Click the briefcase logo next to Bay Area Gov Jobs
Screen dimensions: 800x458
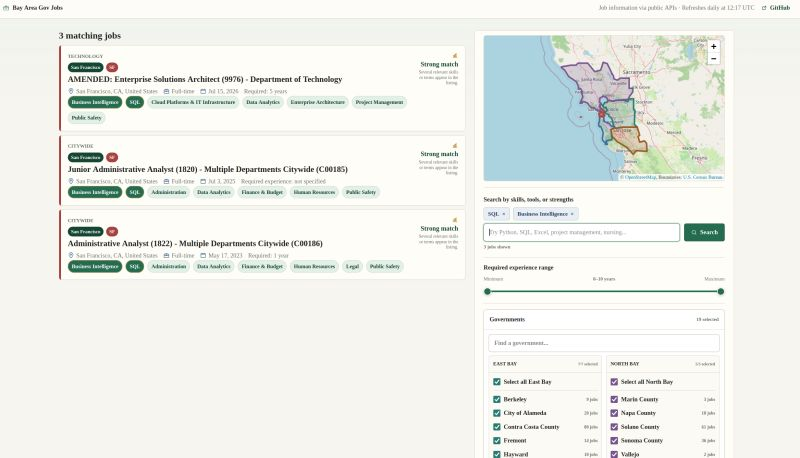click(6, 8)
